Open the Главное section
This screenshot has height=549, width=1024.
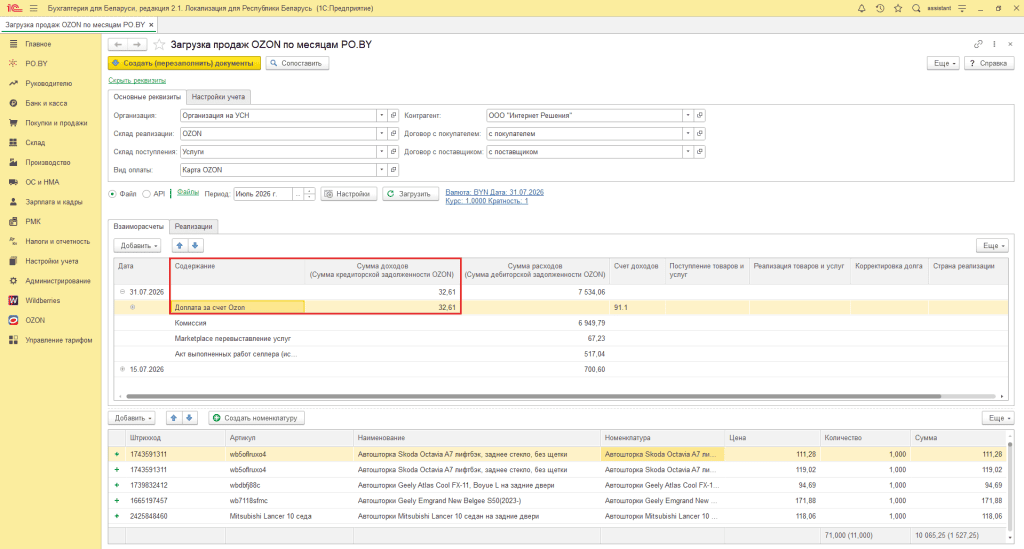[38, 44]
